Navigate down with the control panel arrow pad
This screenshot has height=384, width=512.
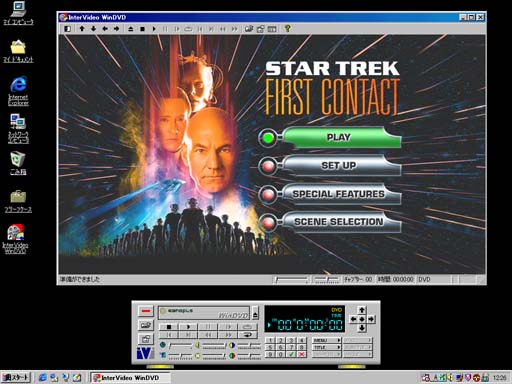coord(362,328)
